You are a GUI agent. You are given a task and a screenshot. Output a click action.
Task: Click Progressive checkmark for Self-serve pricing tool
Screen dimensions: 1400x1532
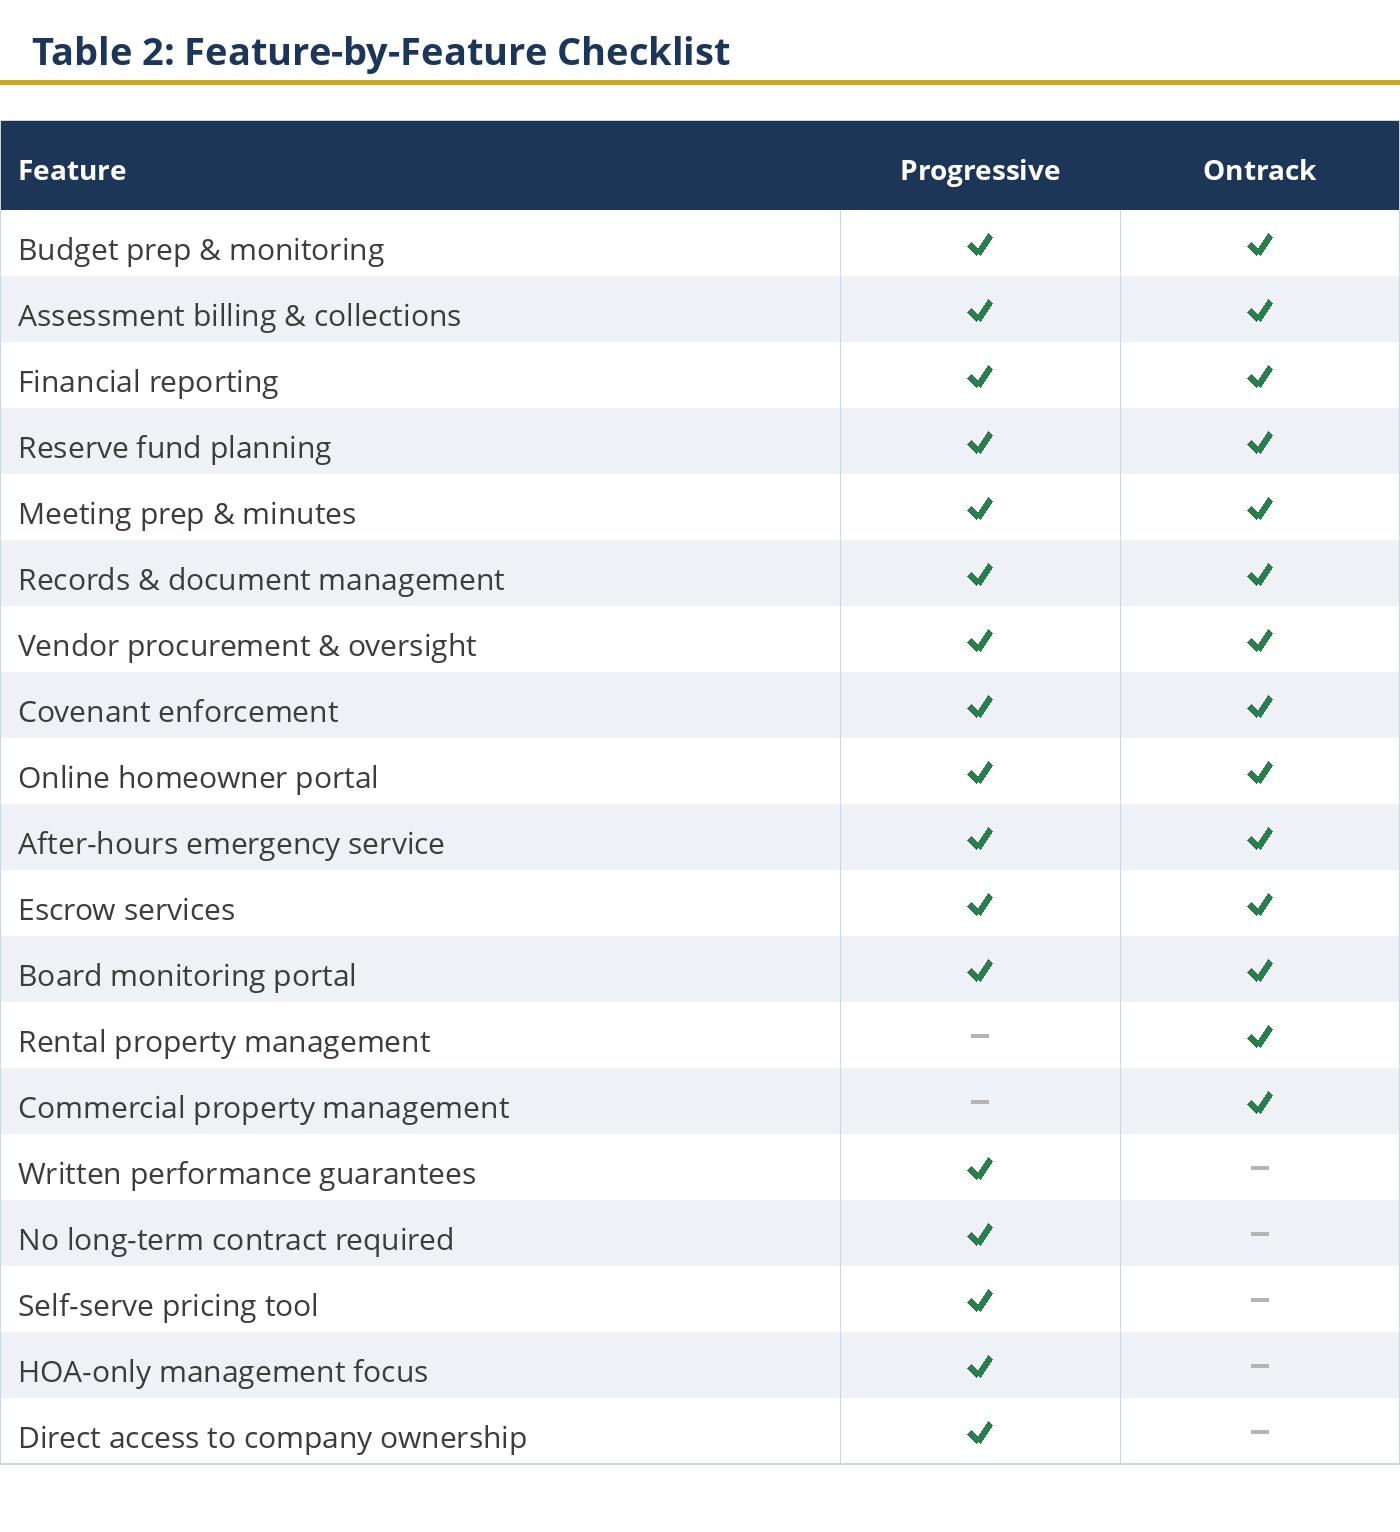(x=980, y=1300)
